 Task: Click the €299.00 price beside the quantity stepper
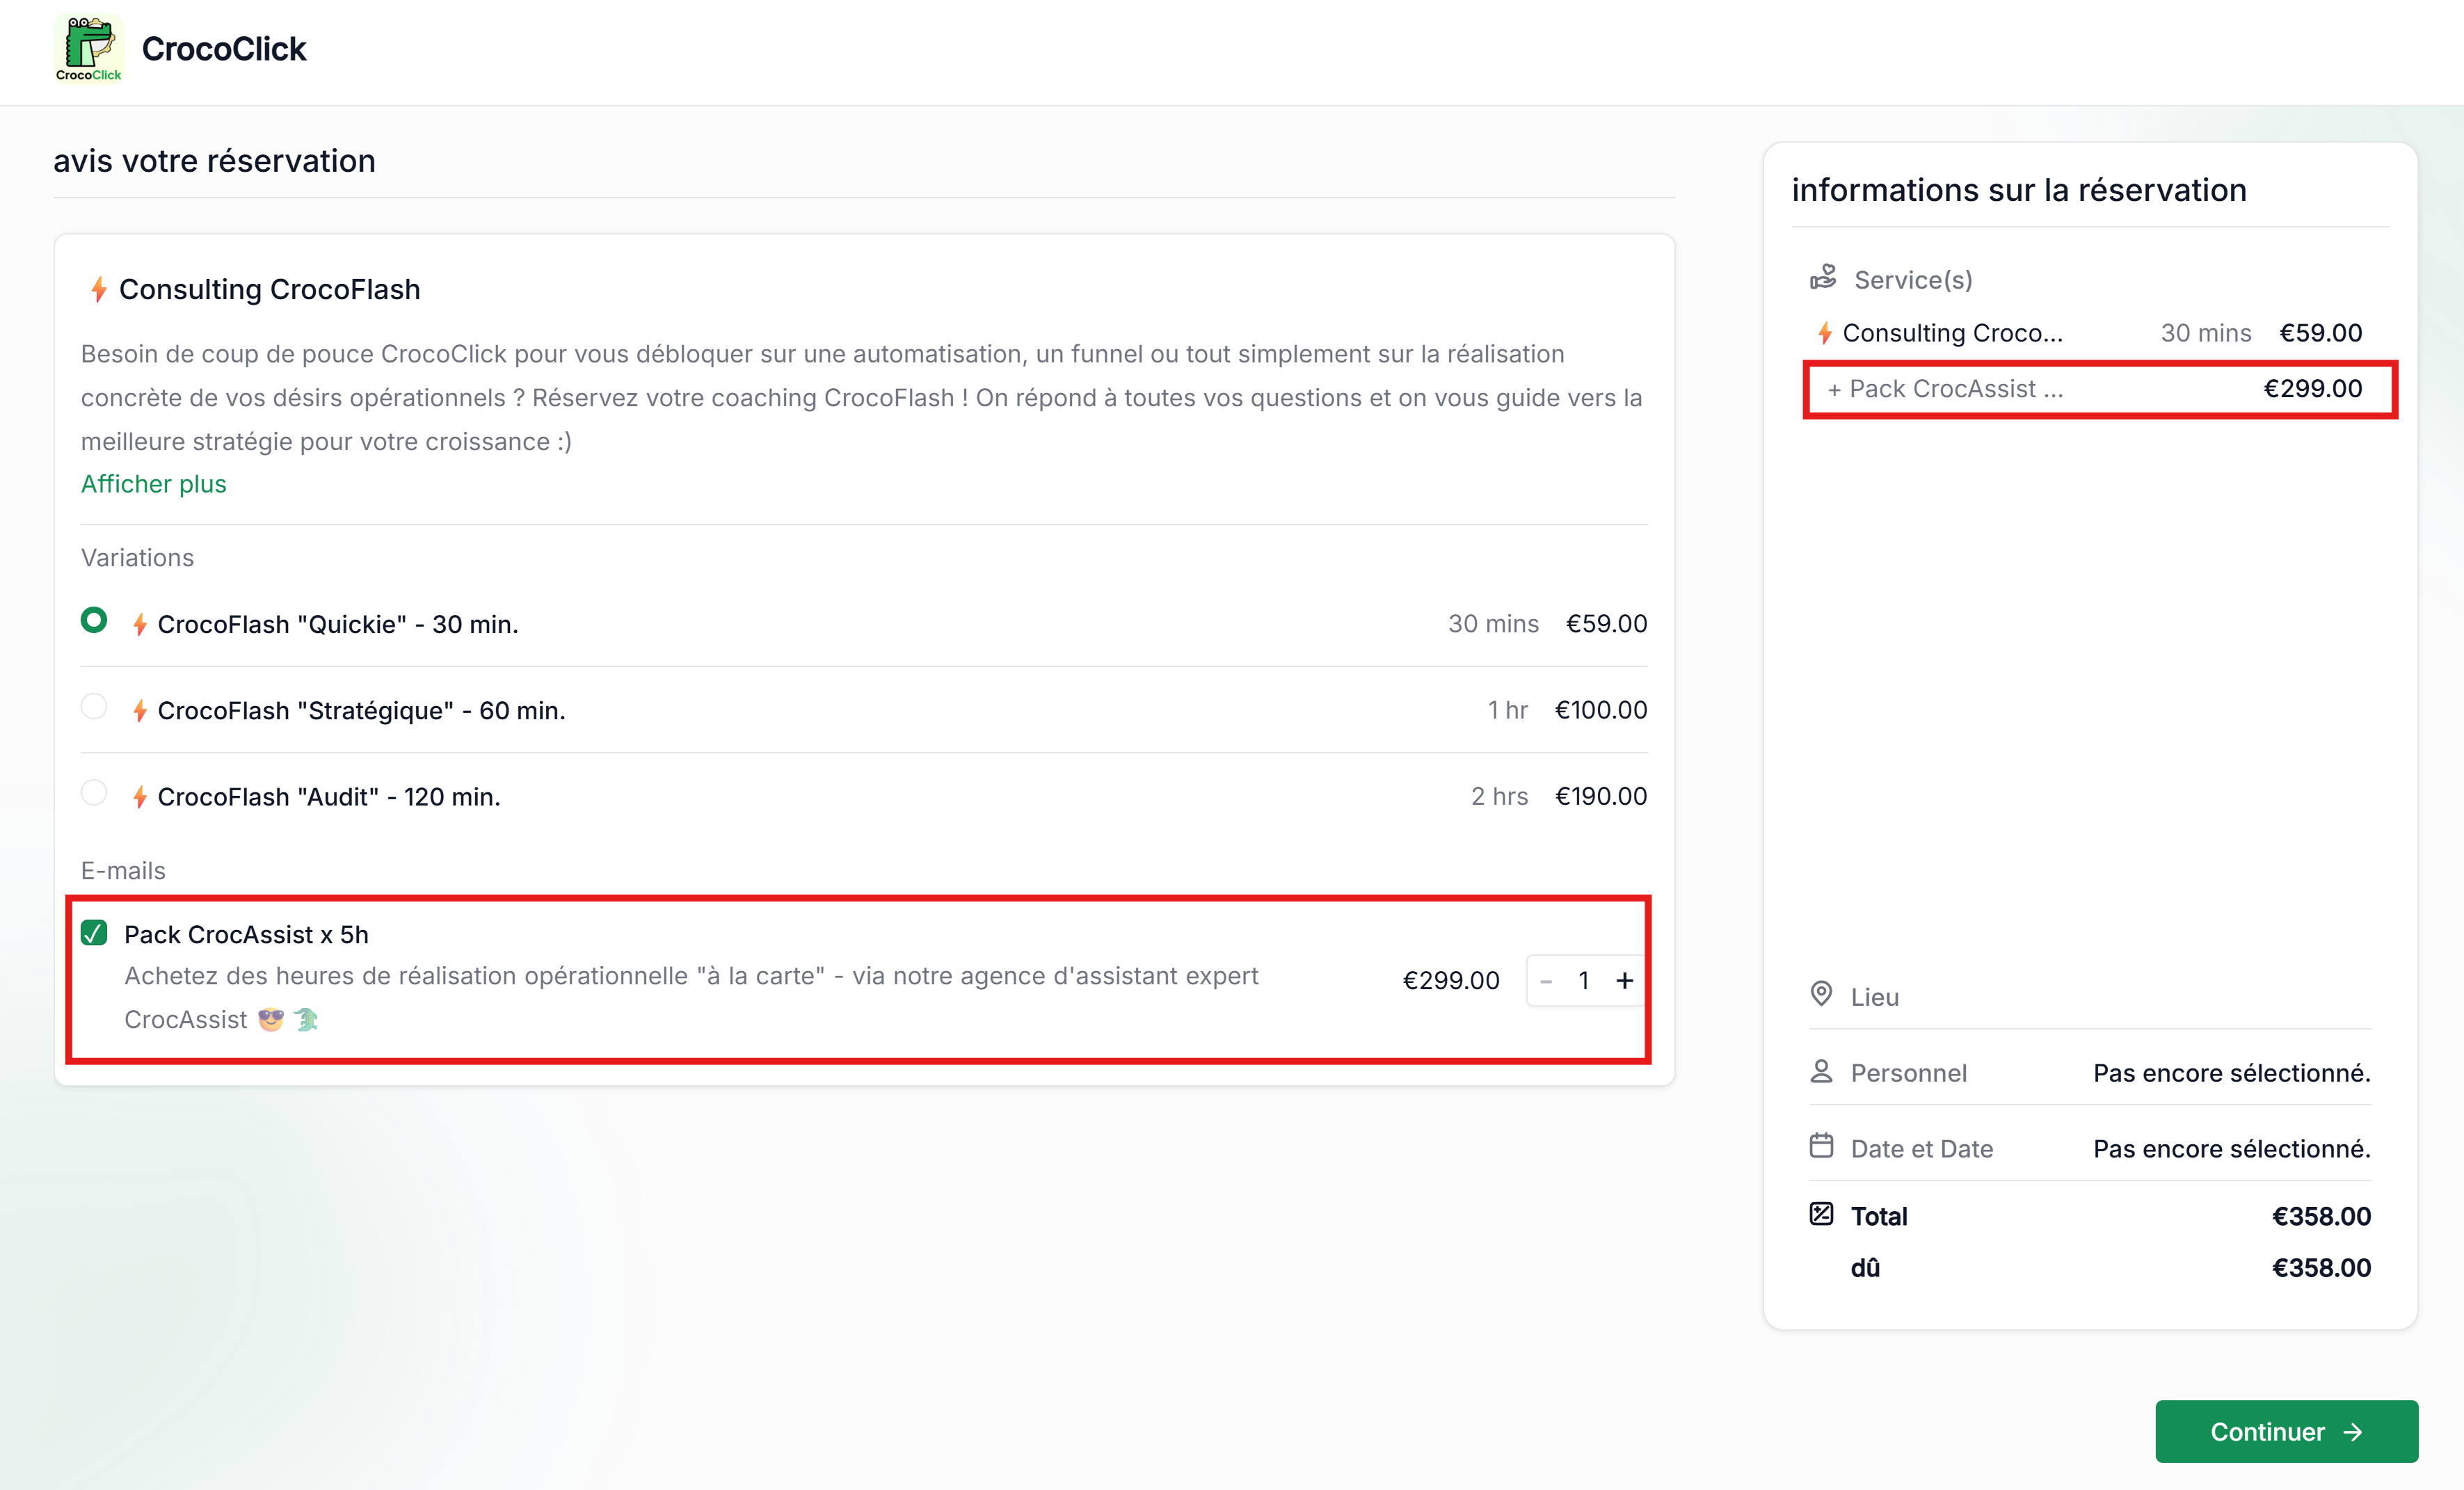(x=1451, y=981)
